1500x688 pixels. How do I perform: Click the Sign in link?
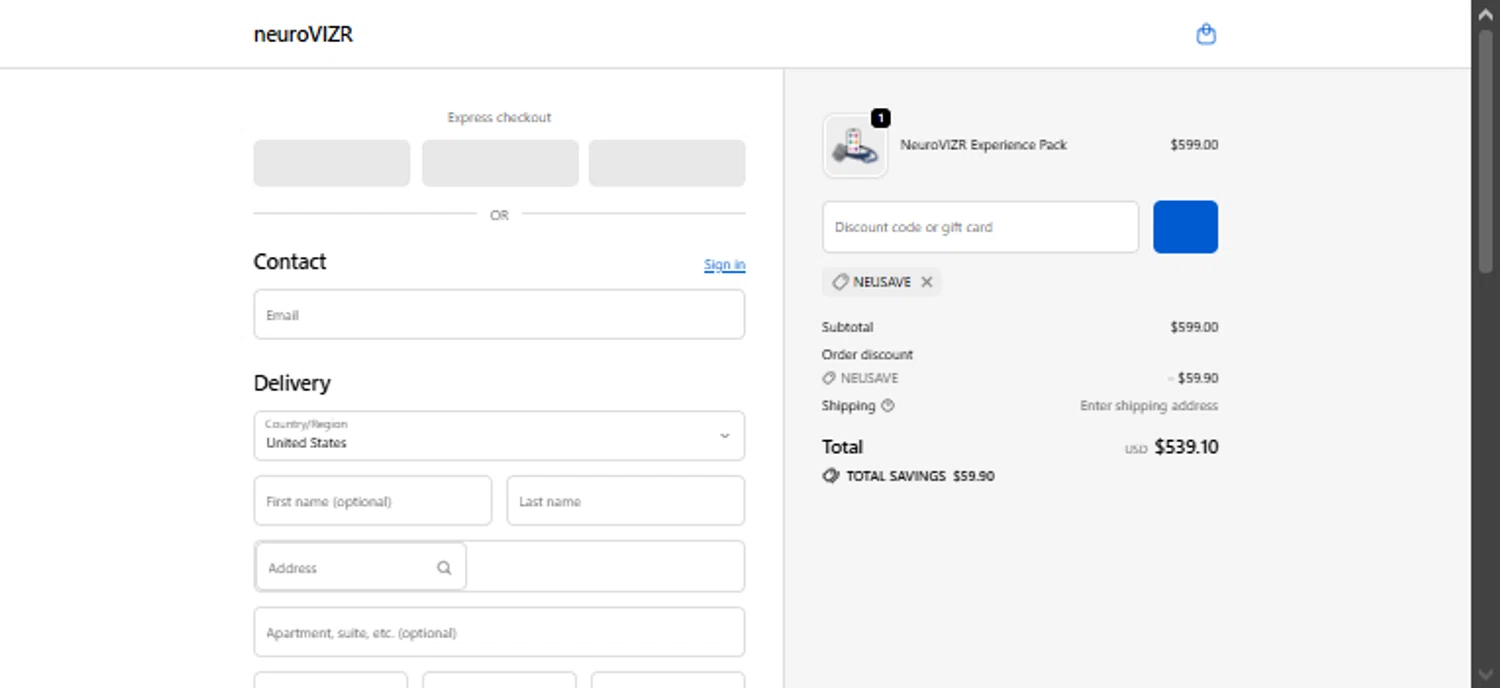pyautogui.click(x=724, y=265)
